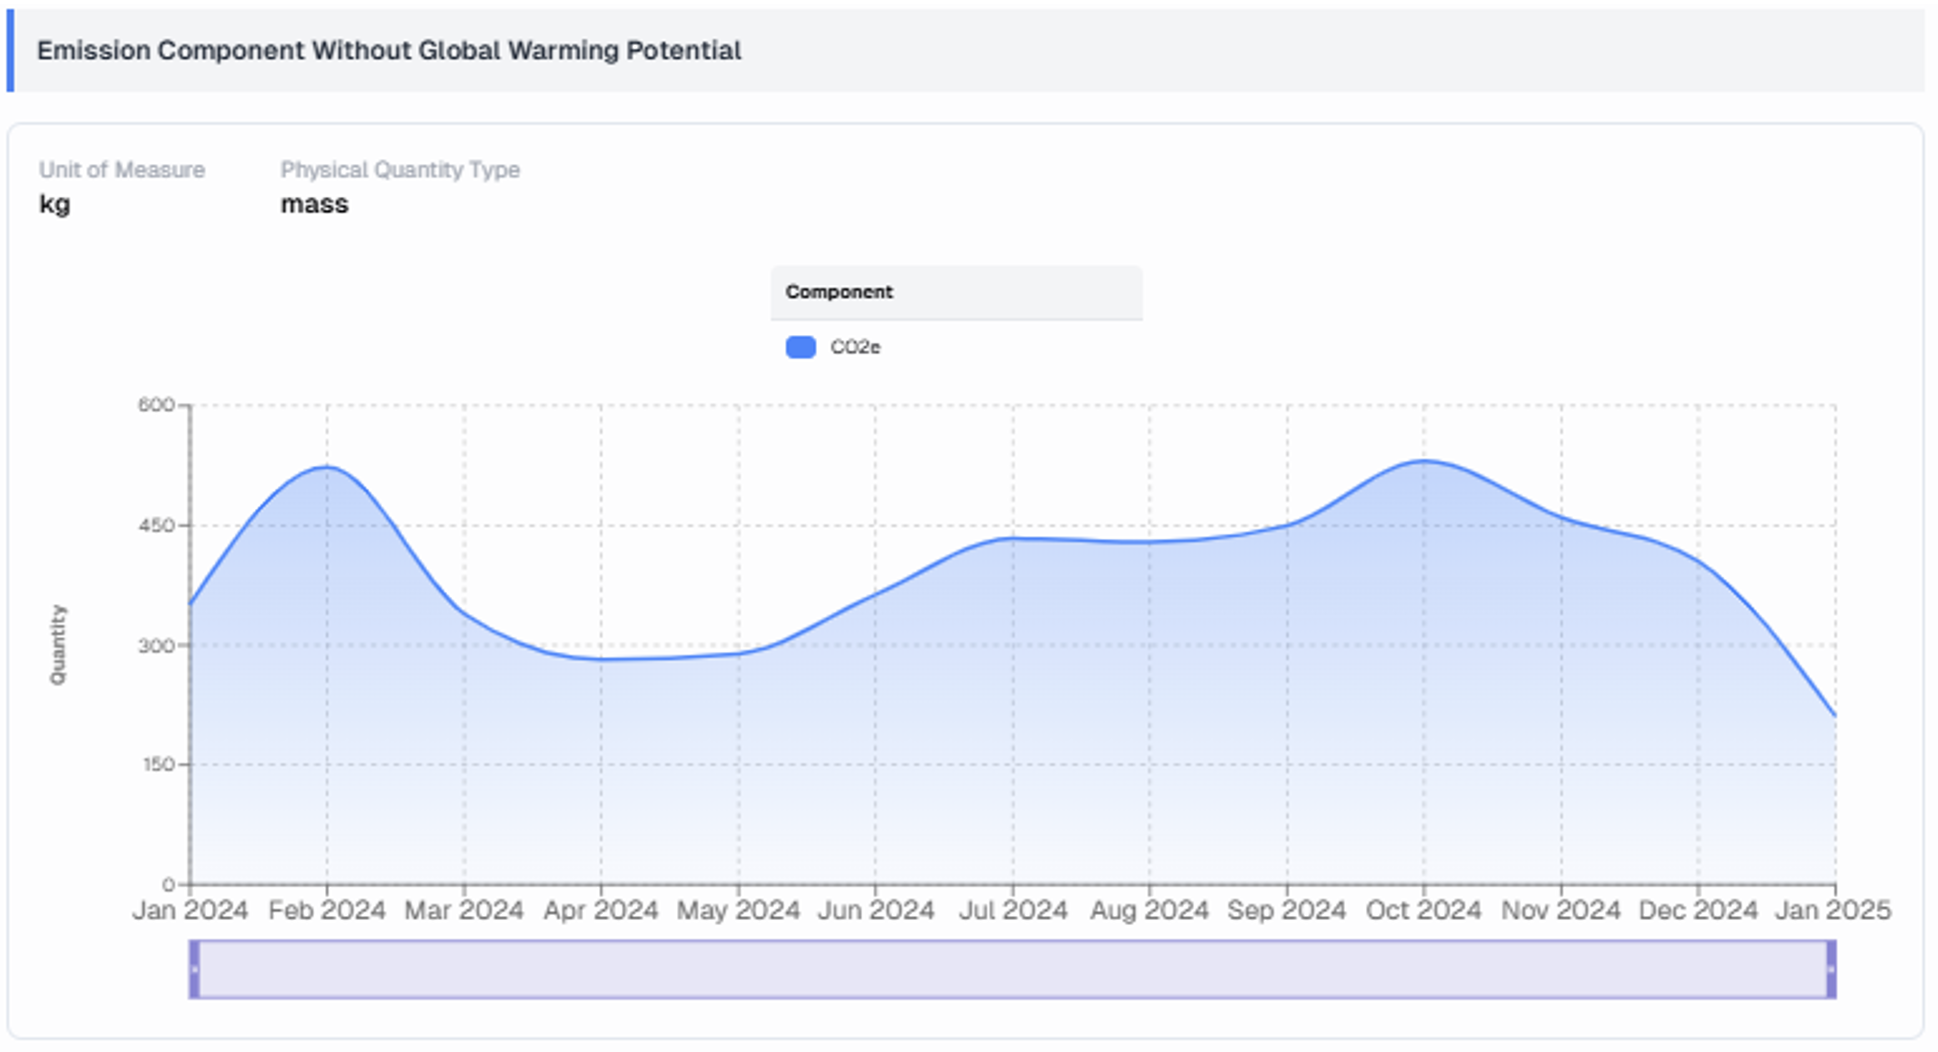This screenshot has width=1938, height=1052.
Task: Click the Dec 2024 x-axis label
Action: (1697, 910)
